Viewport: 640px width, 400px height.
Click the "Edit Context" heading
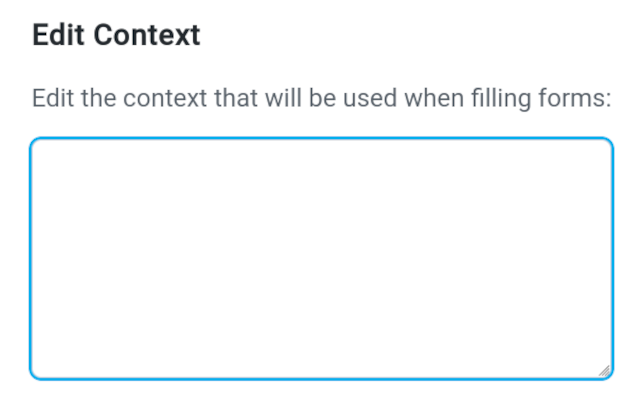[x=116, y=35]
